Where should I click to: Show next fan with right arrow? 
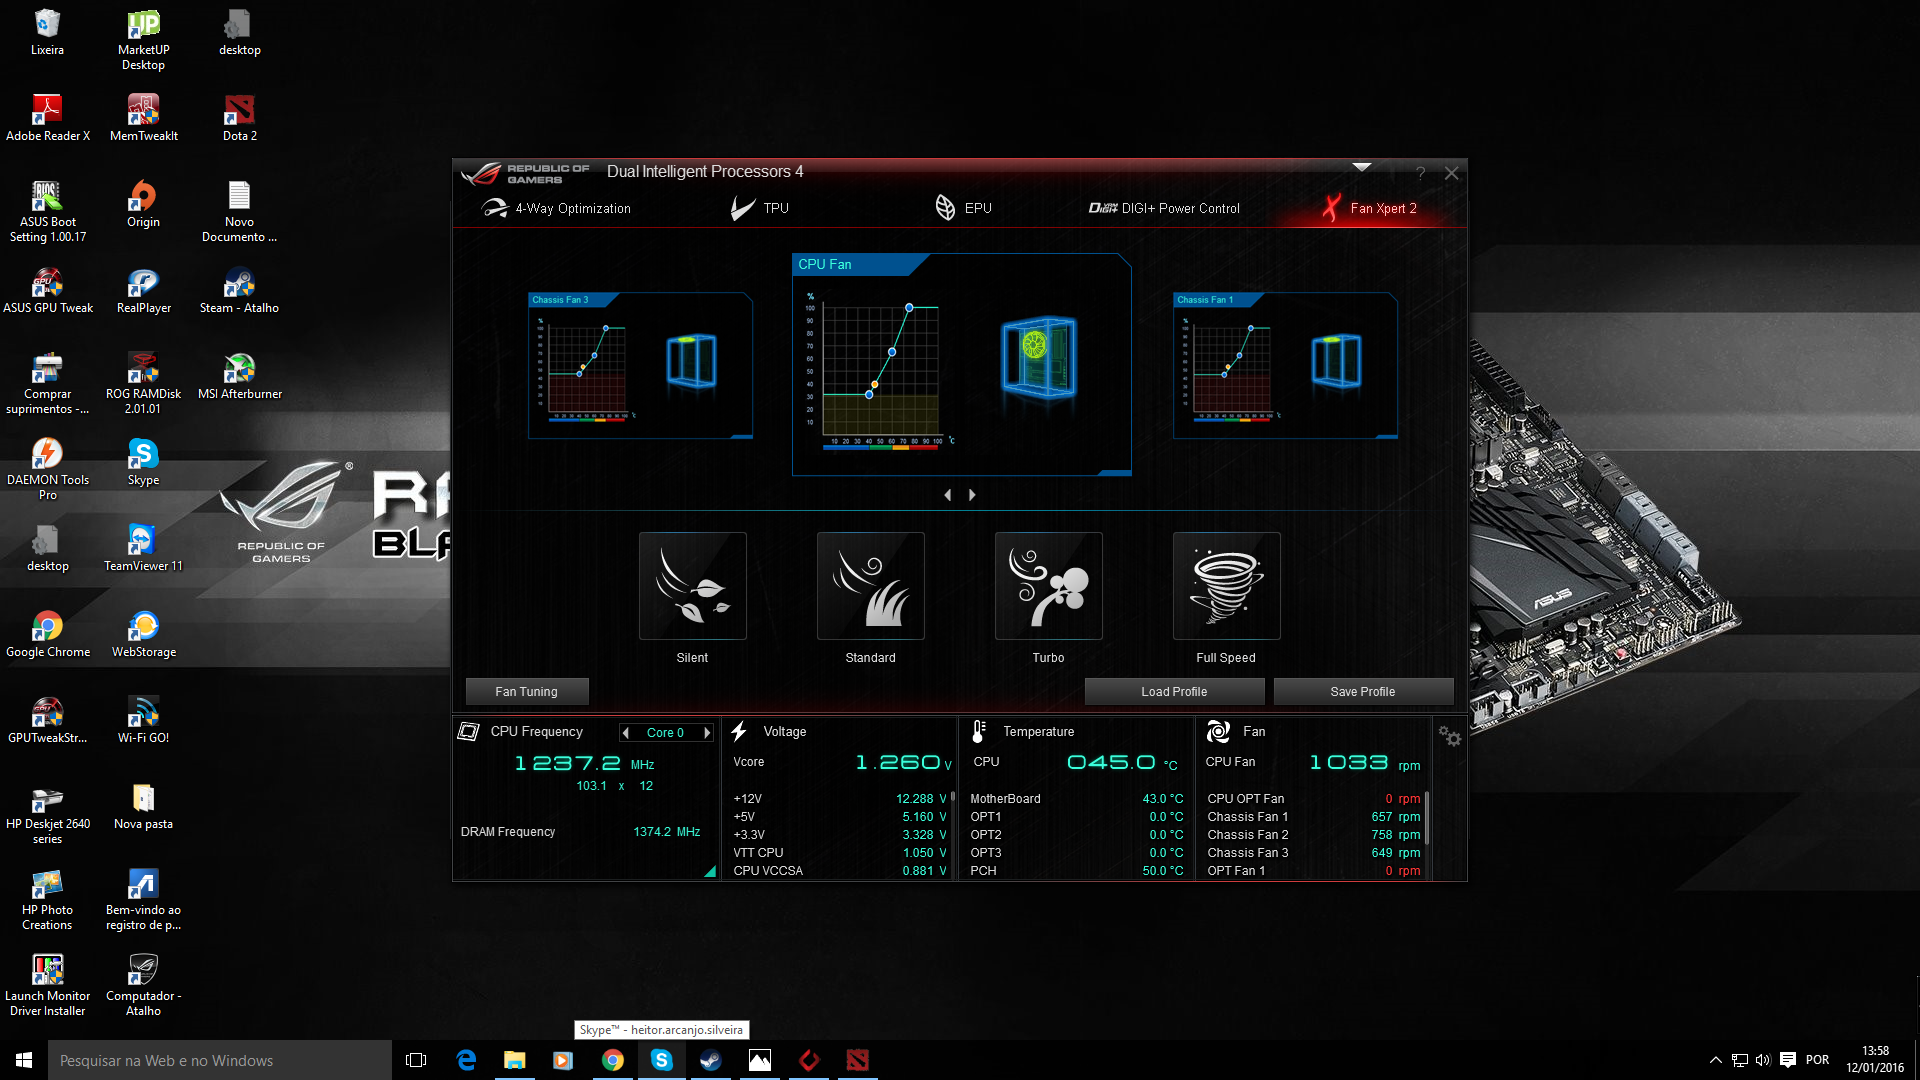click(x=972, y=495)
